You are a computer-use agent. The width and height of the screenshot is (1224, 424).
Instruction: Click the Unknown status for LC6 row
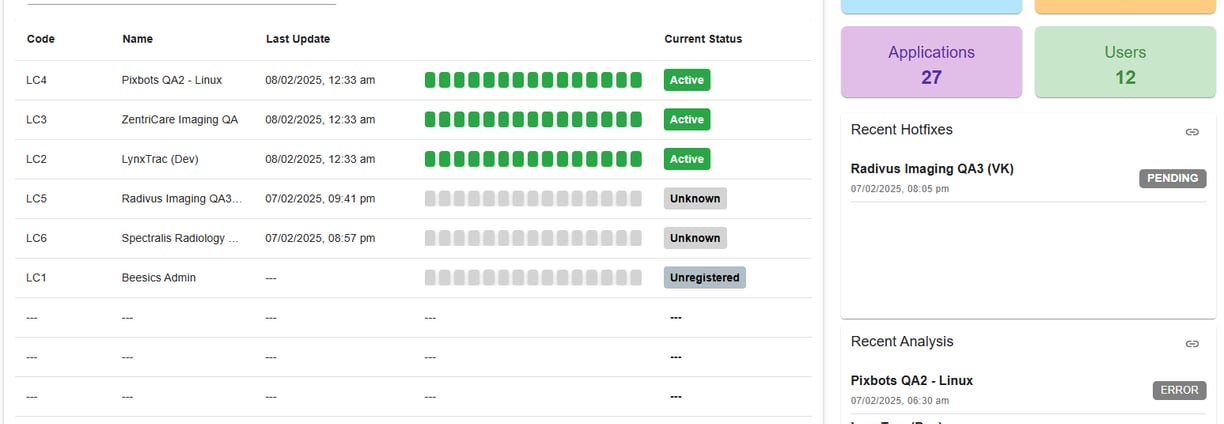(x=695, y=238)
